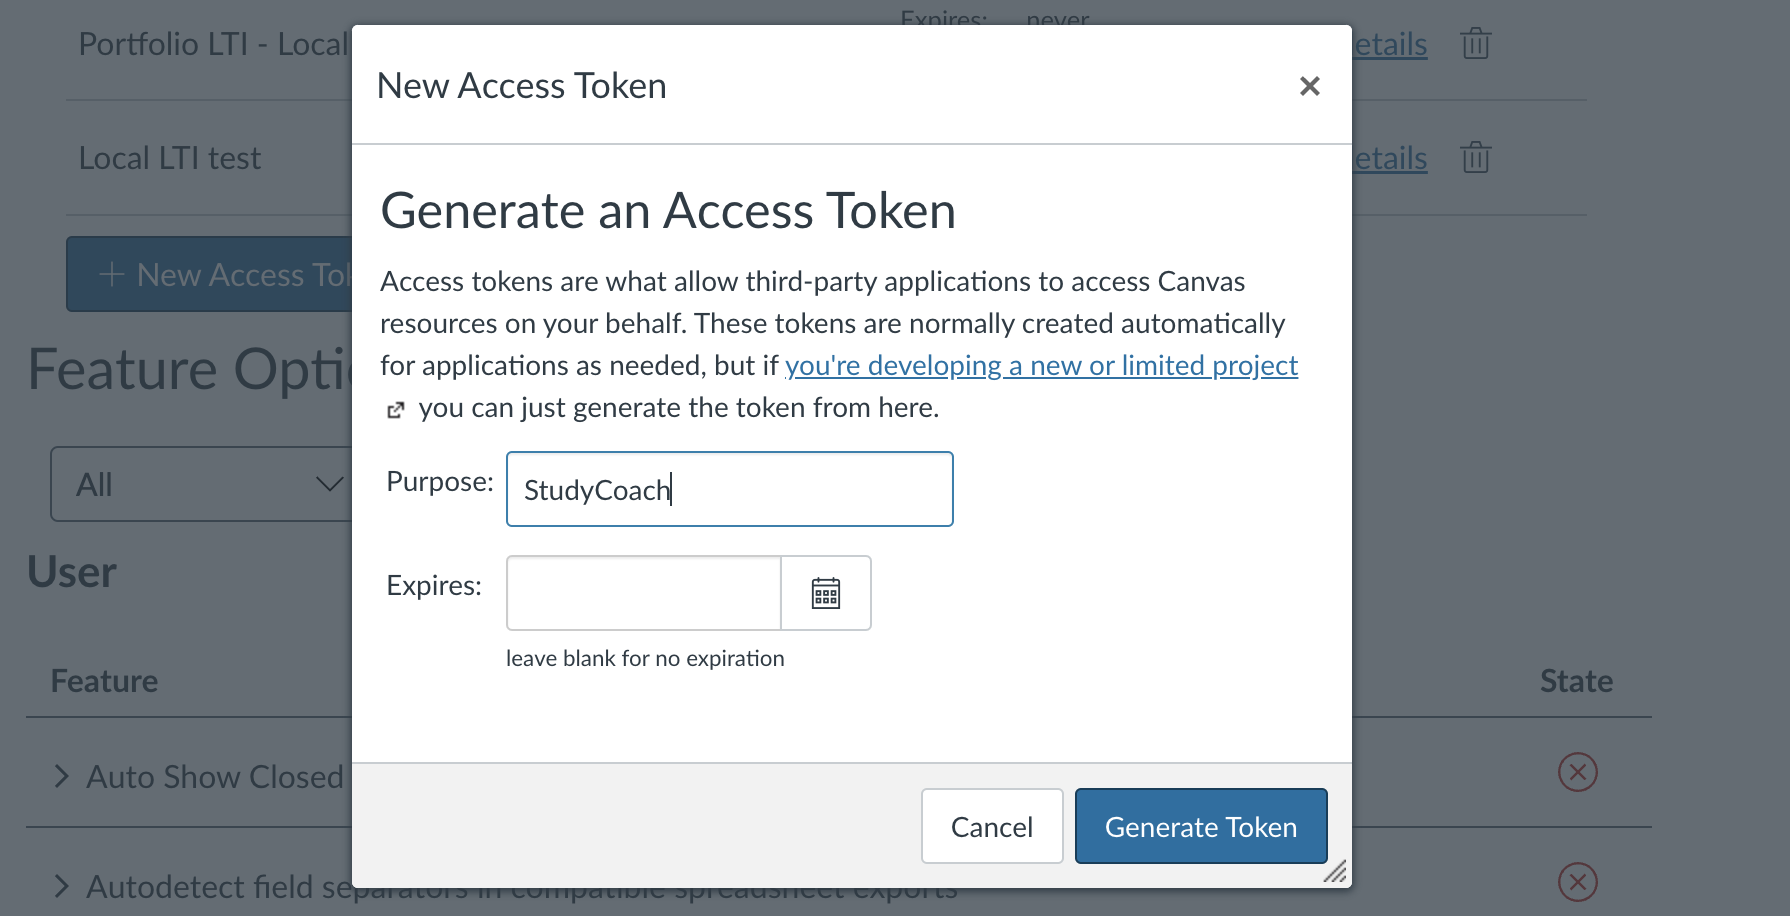
Task: Open details link for Local LTI test
Action: tap(1390, 158)
